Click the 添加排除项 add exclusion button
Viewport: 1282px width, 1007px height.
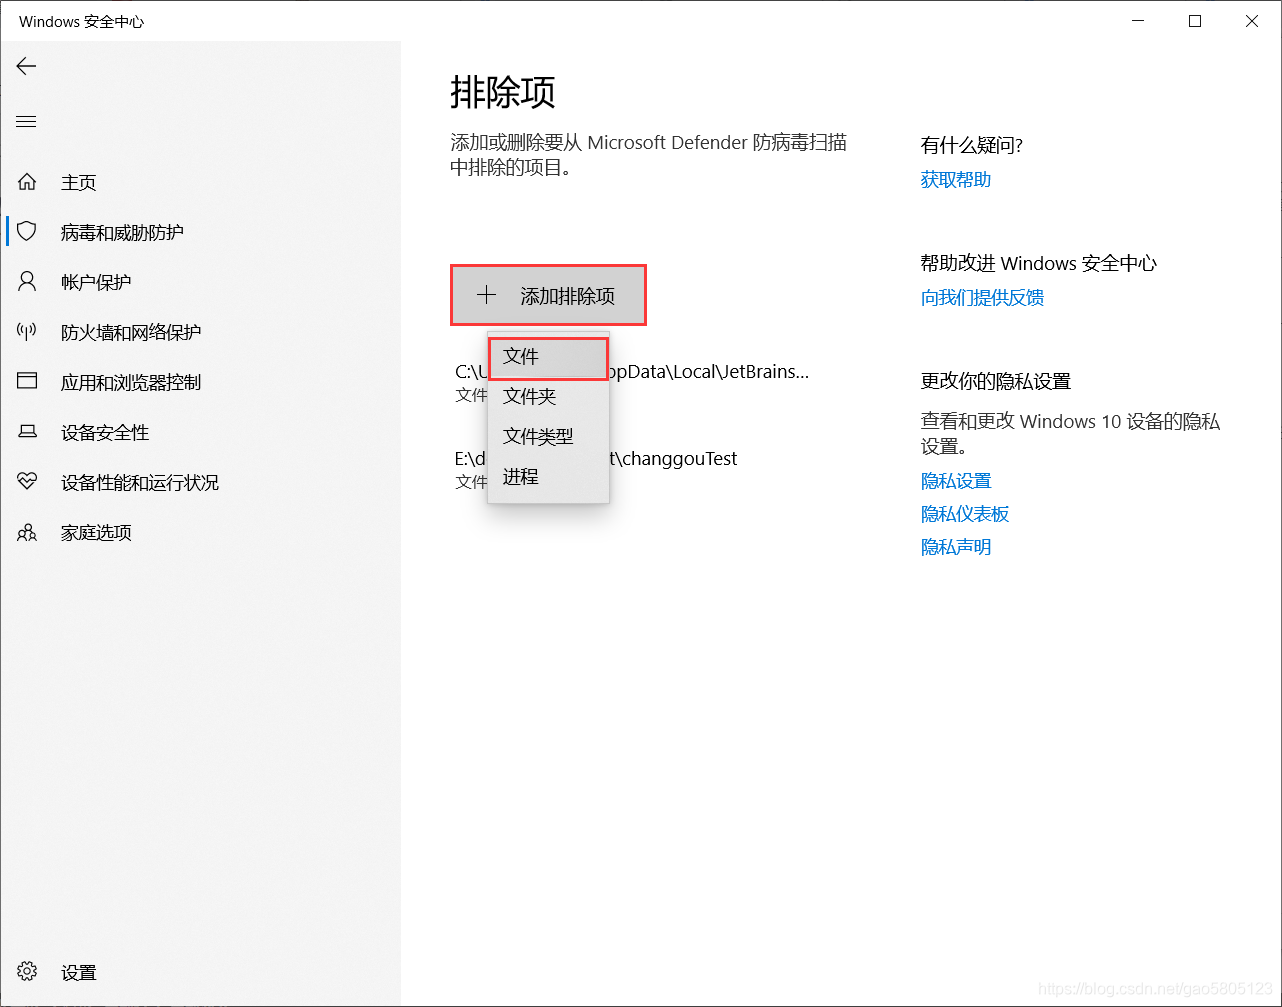[x=548, y=294]
